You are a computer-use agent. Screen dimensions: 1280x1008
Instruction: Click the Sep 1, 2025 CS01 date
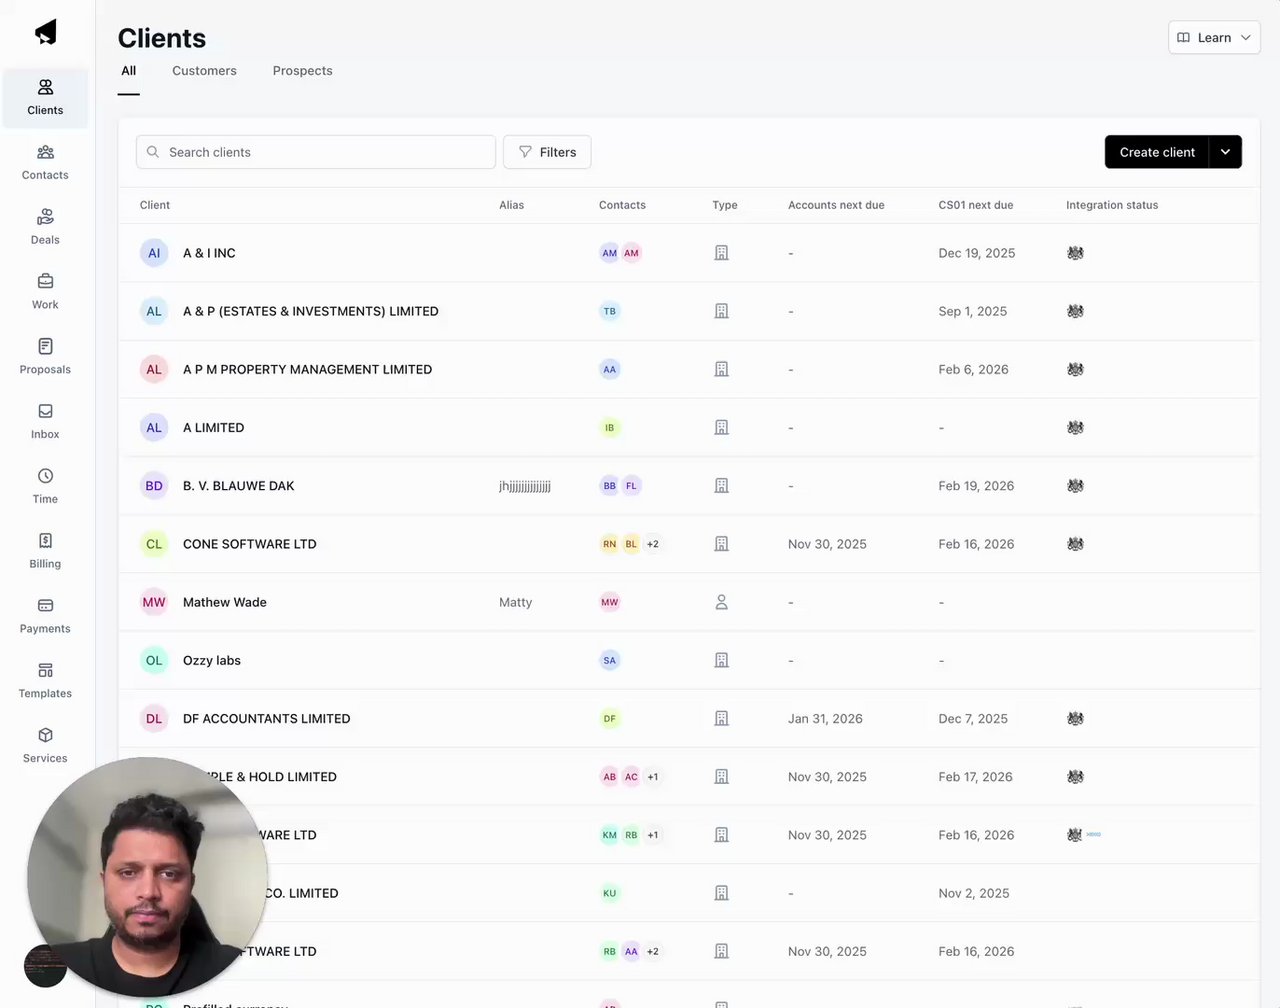coord(973,311)
